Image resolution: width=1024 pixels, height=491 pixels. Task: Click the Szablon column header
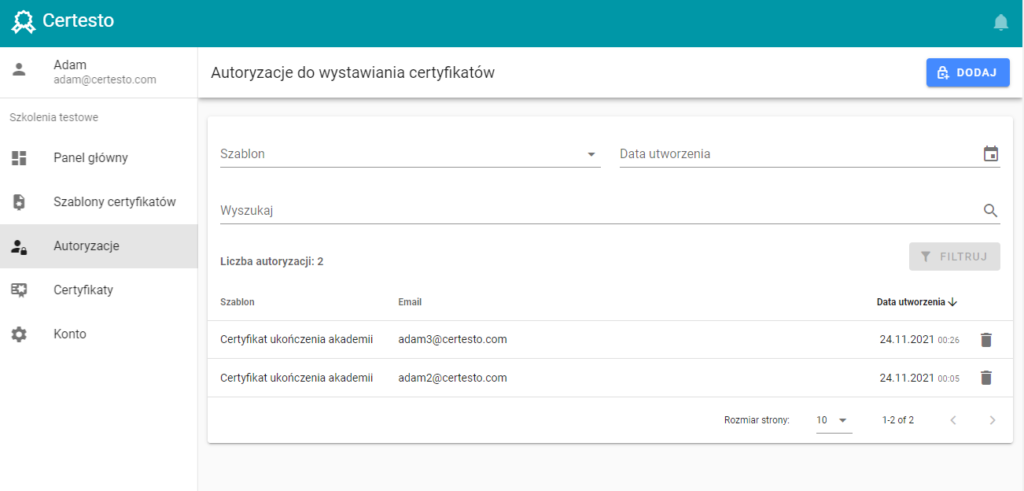point(238,302)
